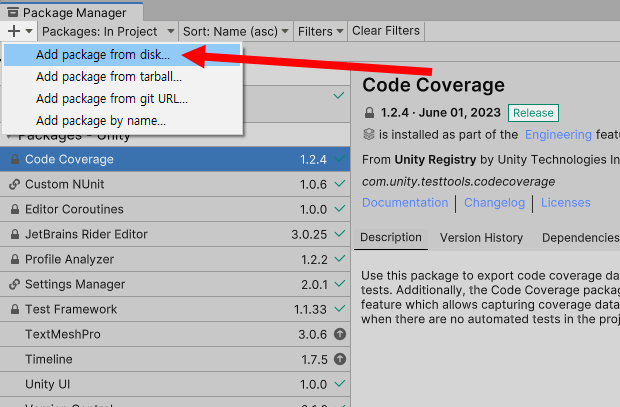Image resolution: width=620 pixels, height=407 pixels.
Task: Switch to the Dependencies tab
Action: pos(580,238)
